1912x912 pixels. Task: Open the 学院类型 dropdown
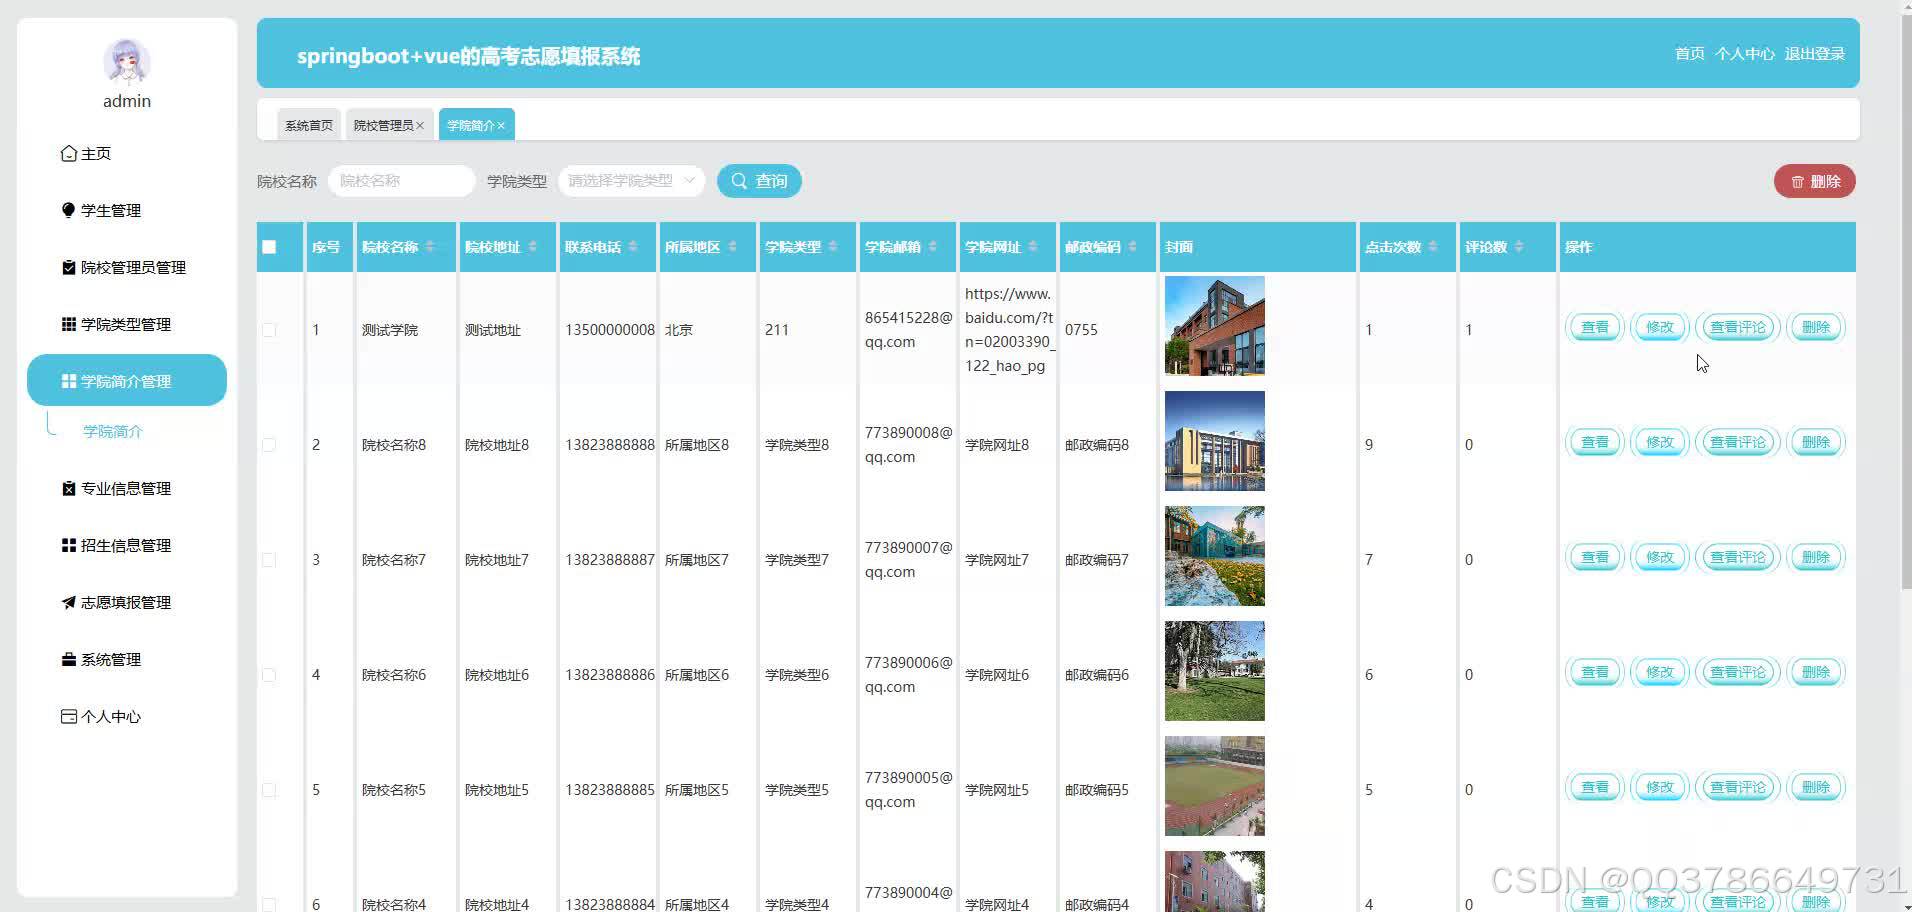(631, 181)
